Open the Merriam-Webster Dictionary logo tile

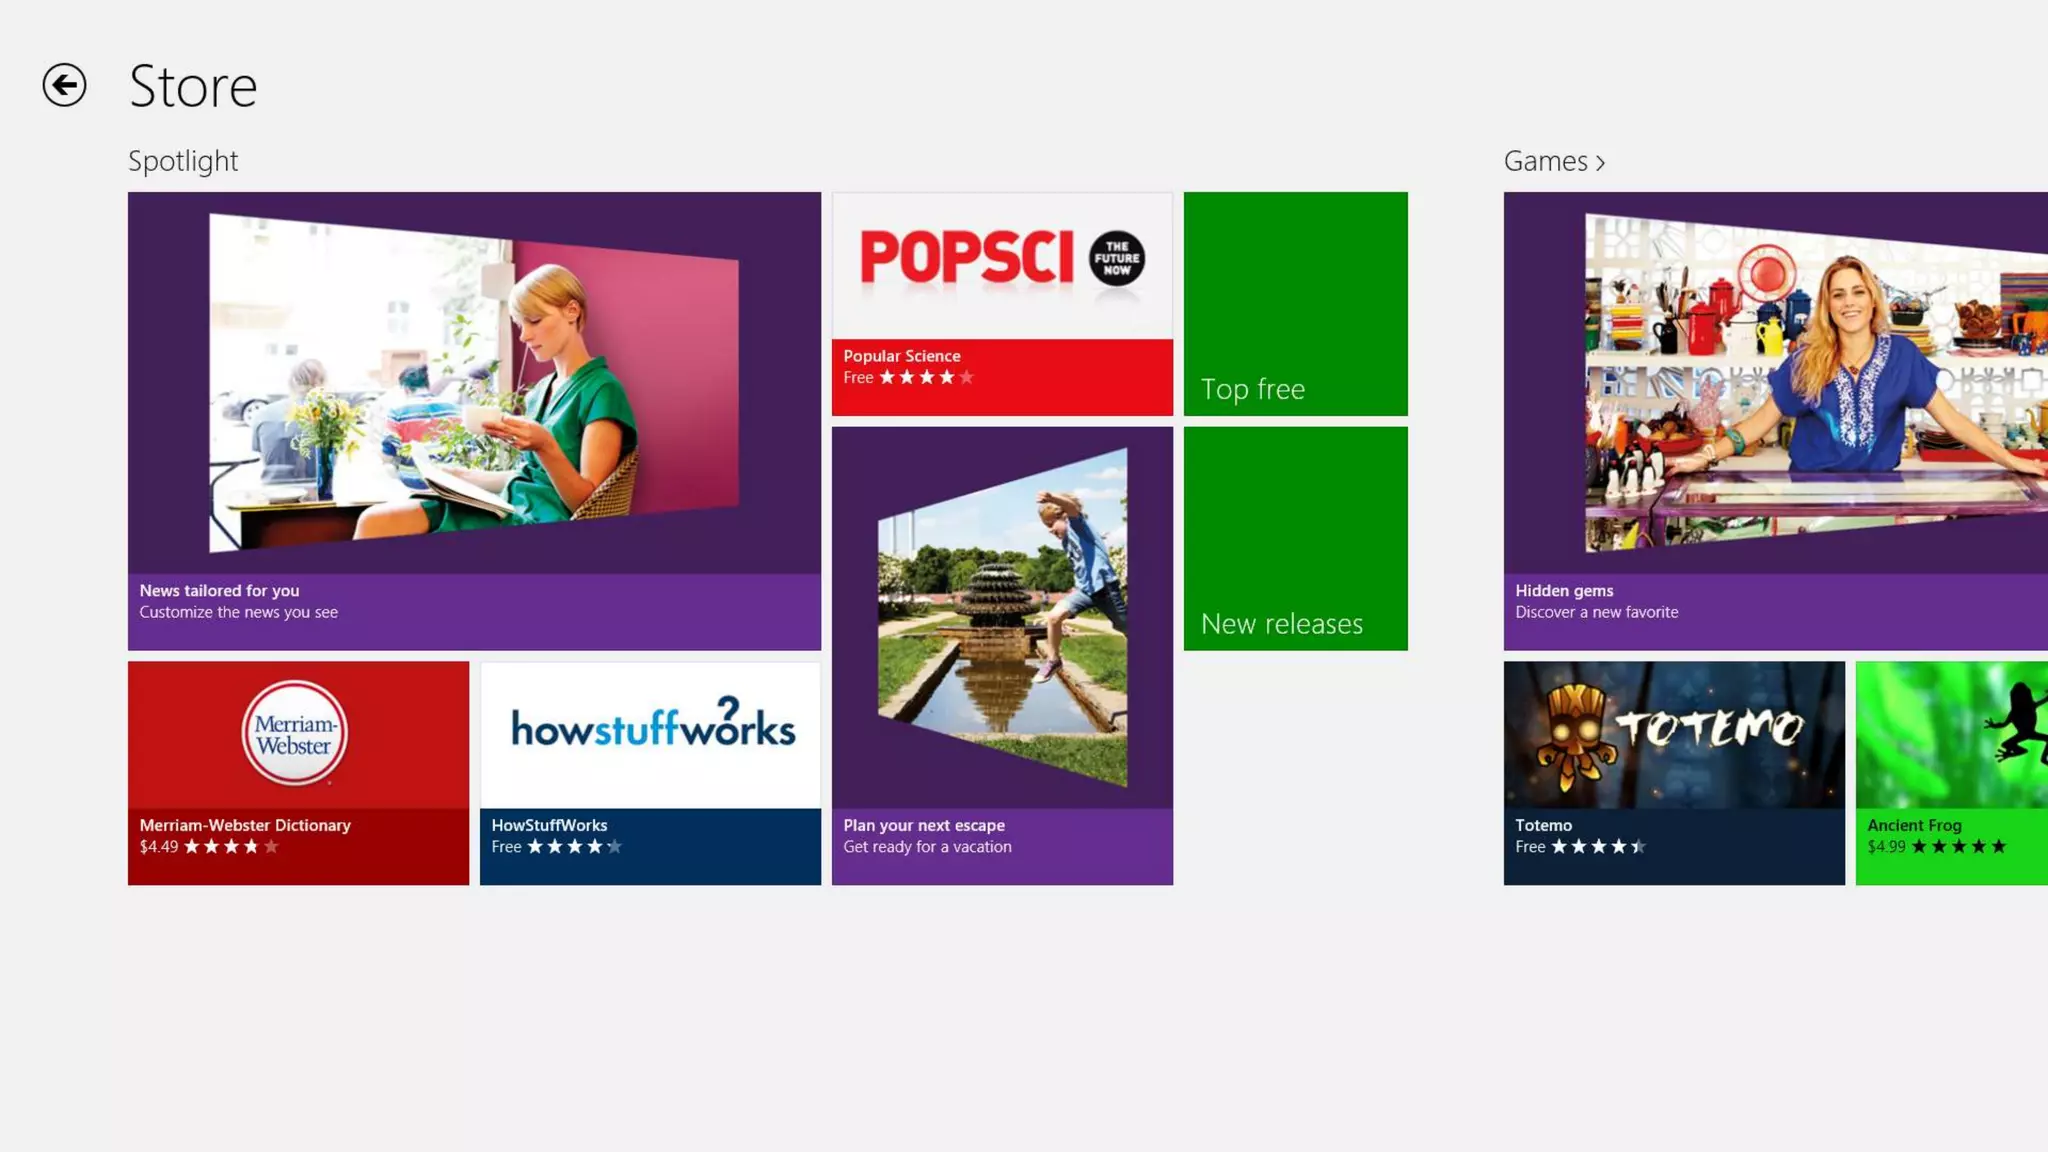[x=295, y=734]
